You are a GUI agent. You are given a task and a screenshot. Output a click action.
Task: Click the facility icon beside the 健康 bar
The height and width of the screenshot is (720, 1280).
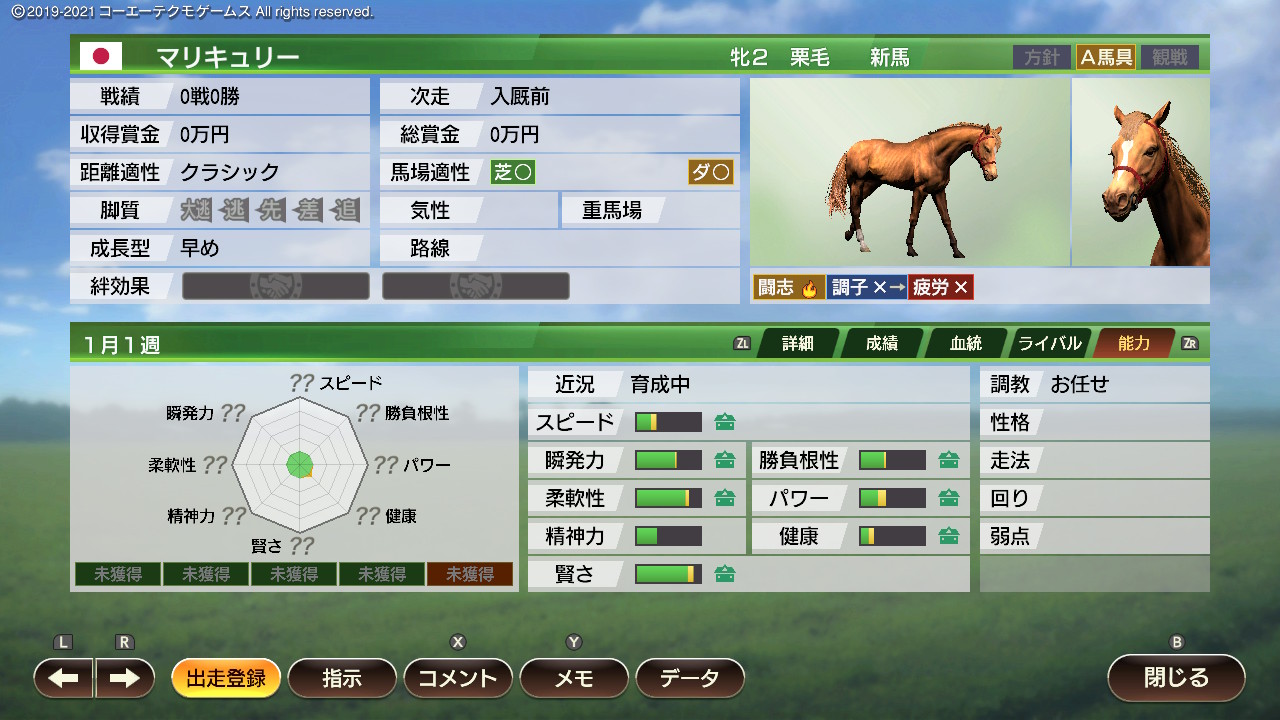tap(949, 536)
